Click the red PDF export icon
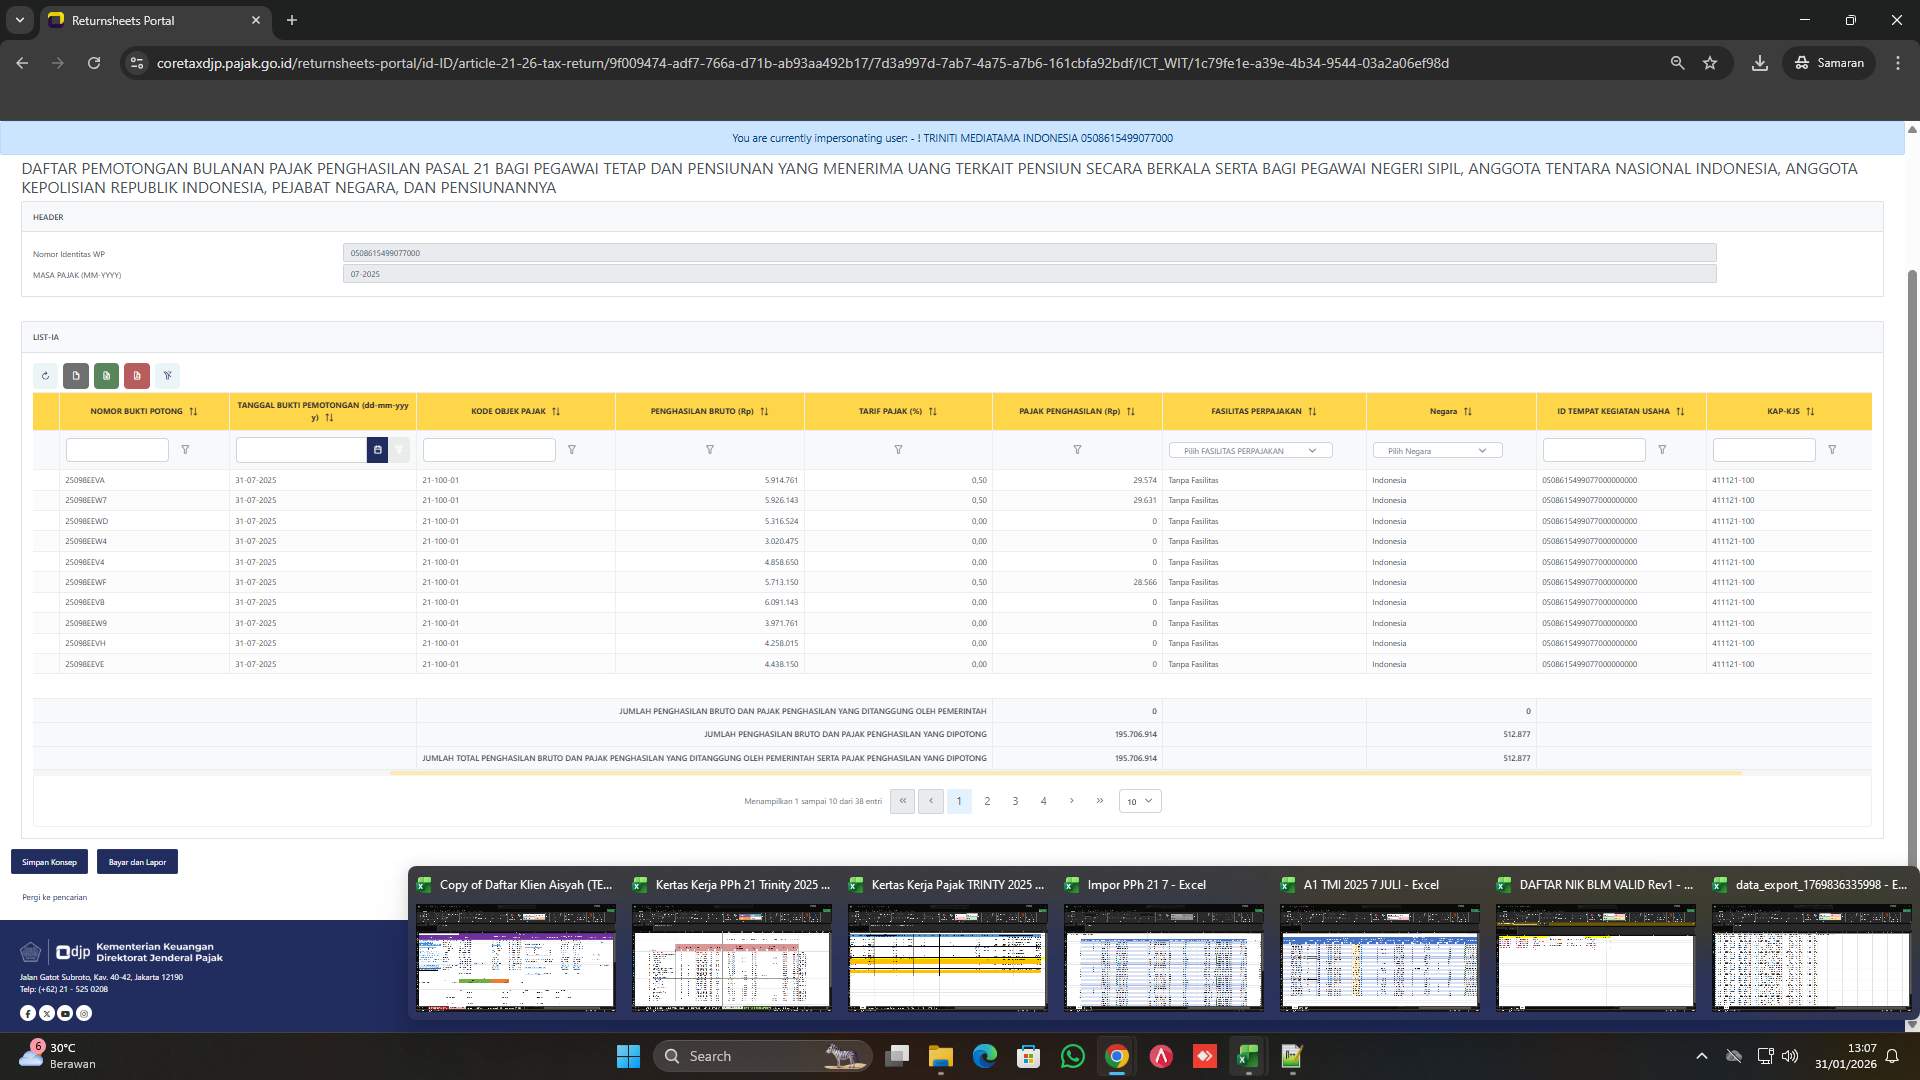This screenshot has width=1920, height=1080. point(137,376)
